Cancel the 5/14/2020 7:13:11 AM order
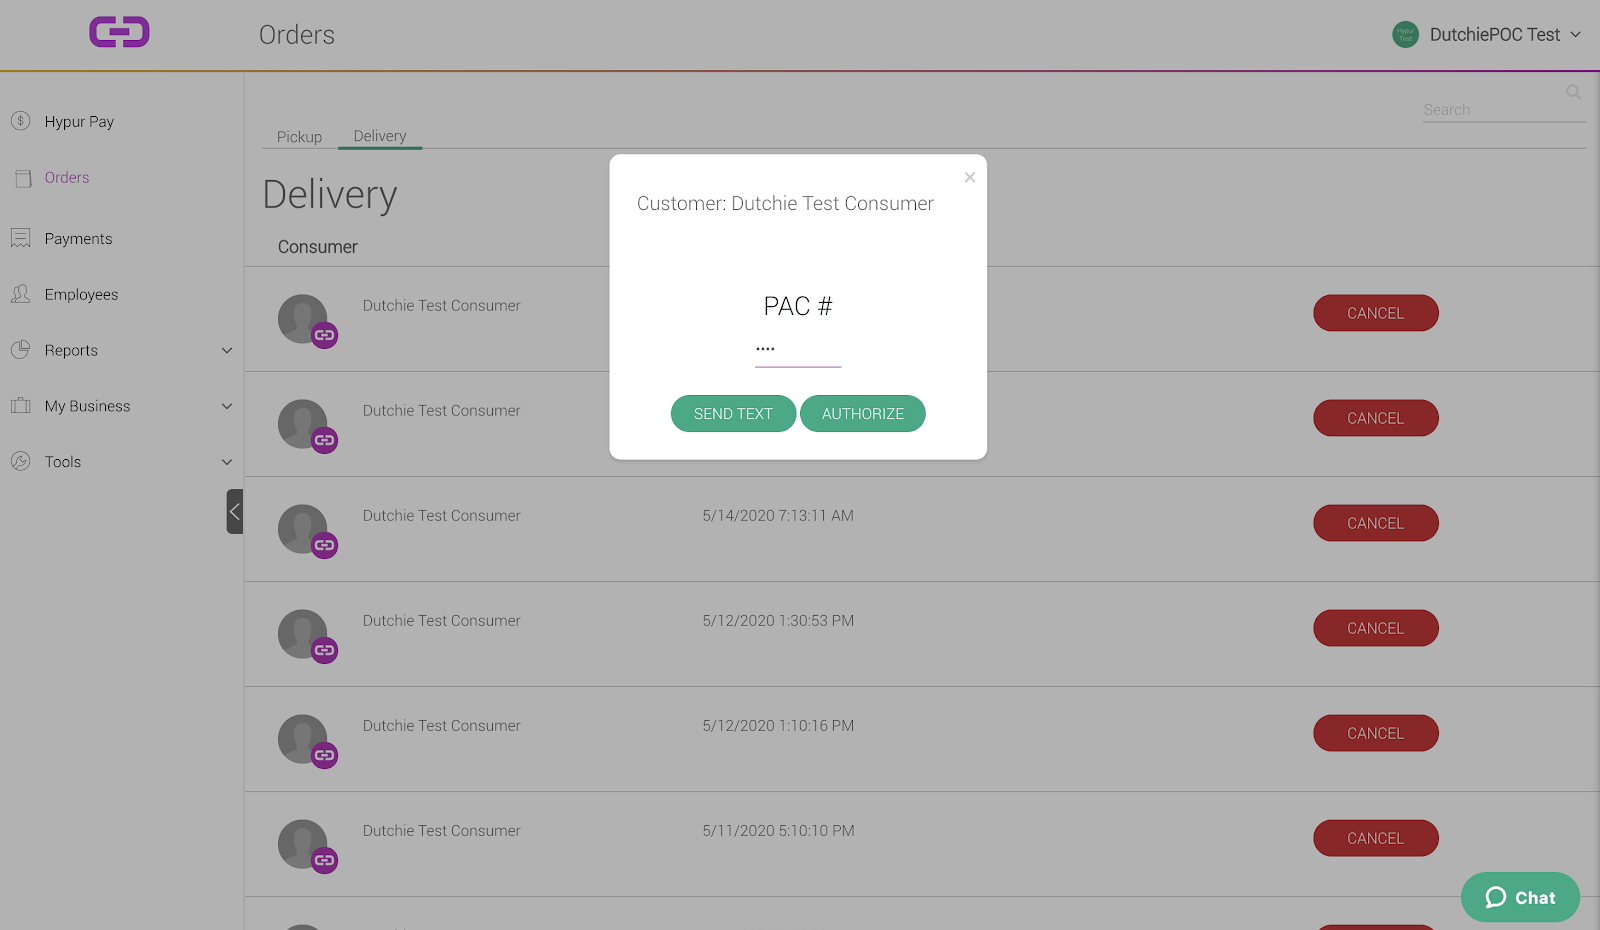Viewport: 1600px width, 930px height. (x=1376, y=523)
